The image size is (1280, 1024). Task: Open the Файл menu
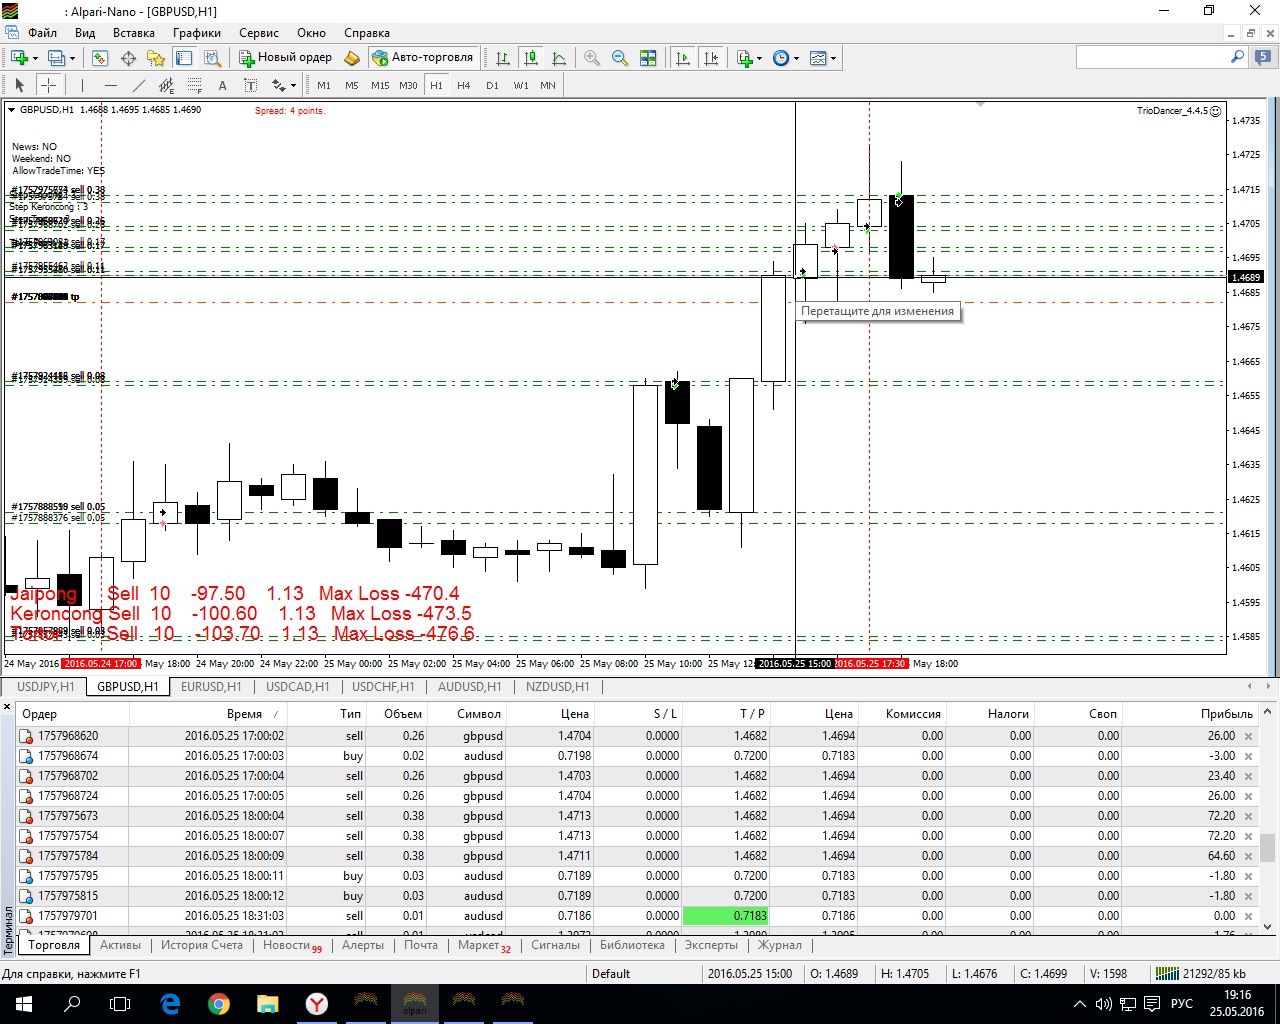point(42,33)
